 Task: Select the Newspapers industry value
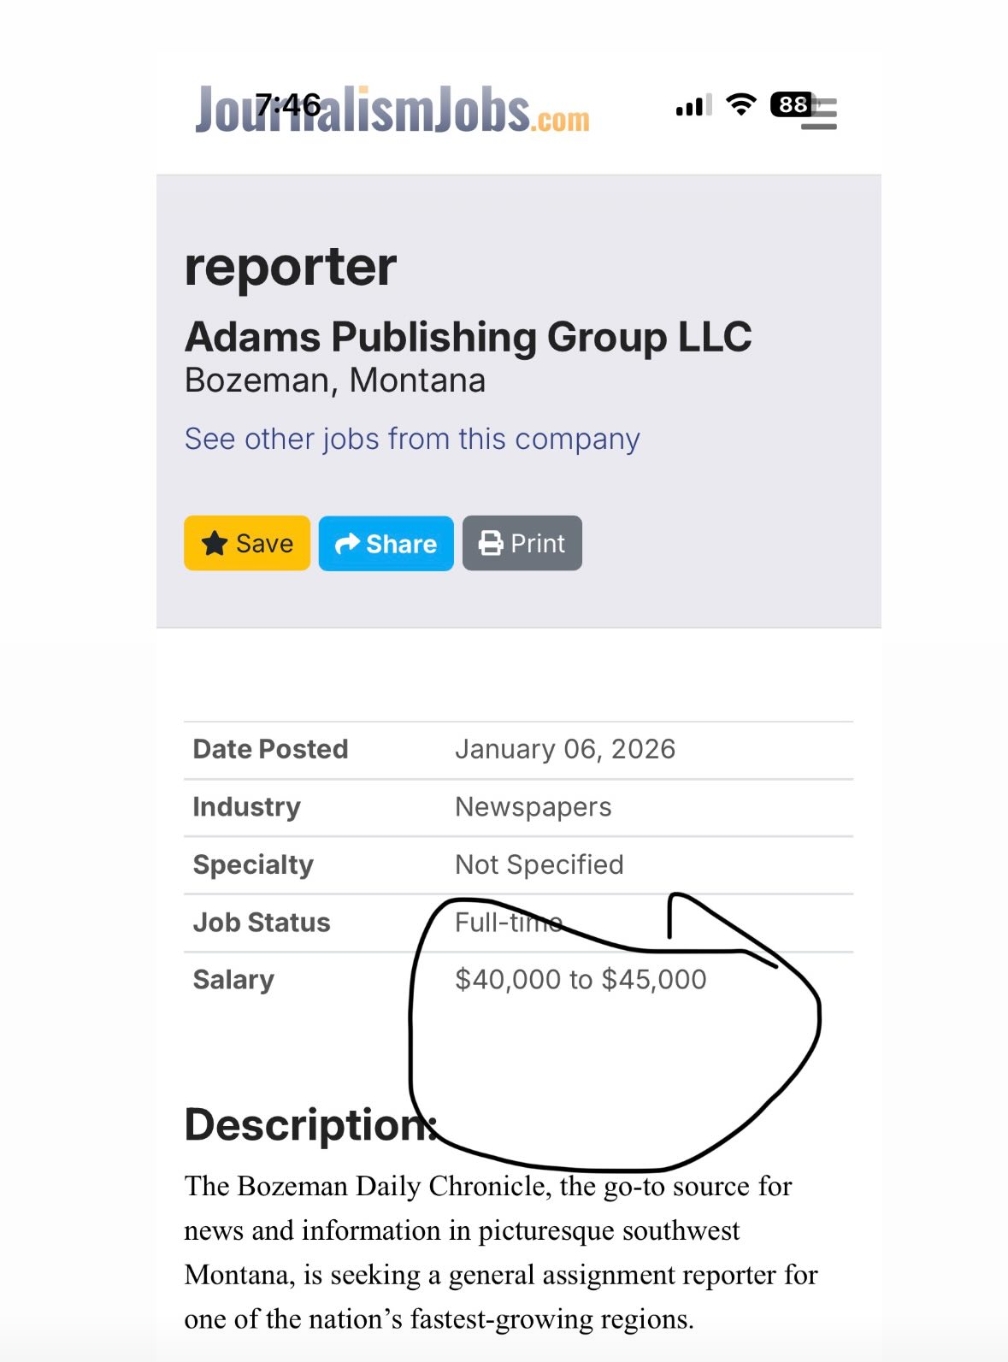(x=533, y=807)
